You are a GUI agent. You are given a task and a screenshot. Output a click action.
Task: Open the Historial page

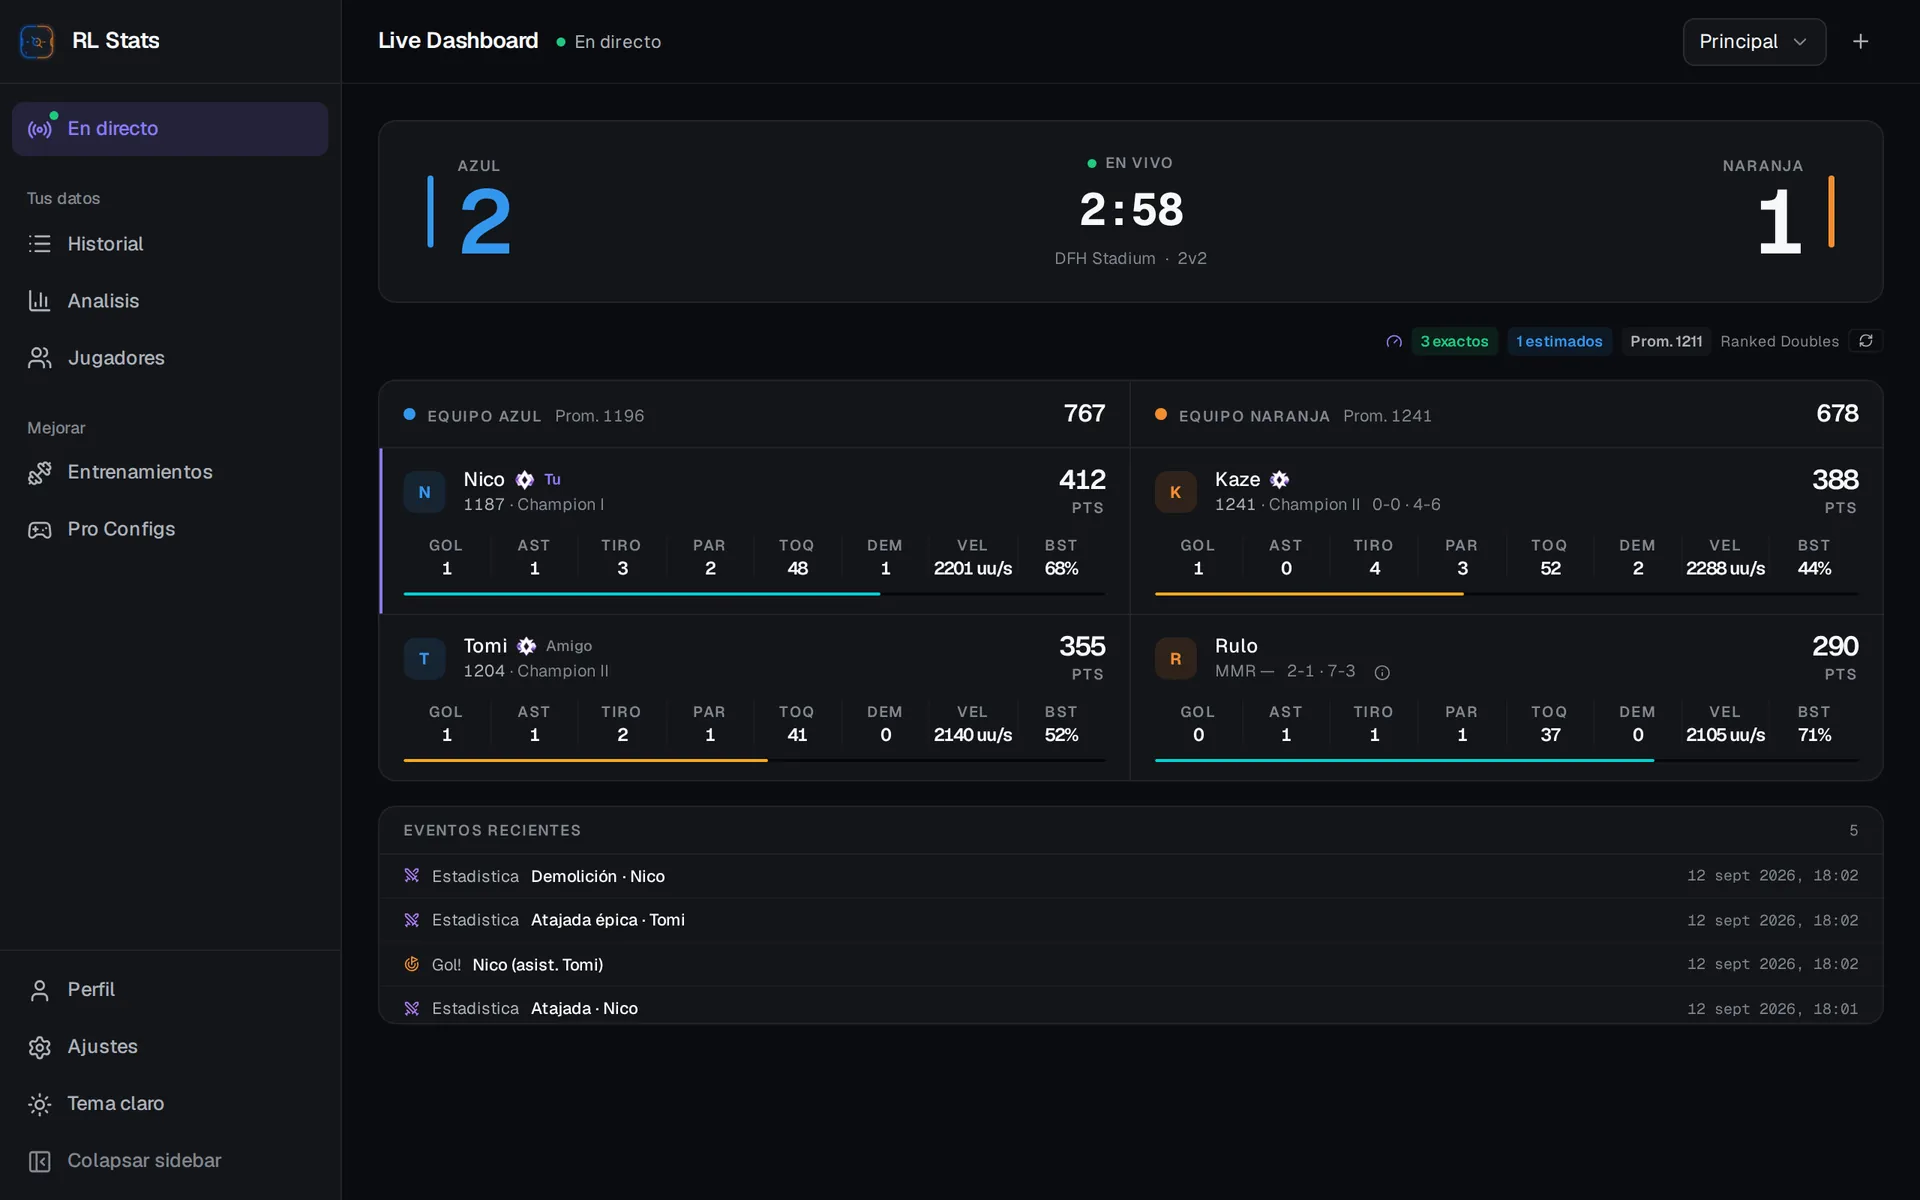[170, 244]
